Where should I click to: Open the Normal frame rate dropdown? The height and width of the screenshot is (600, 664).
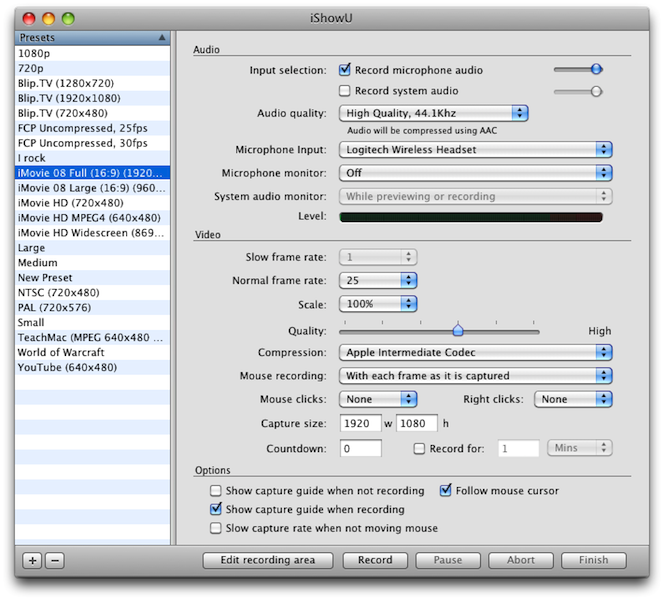tap(378, 281)
